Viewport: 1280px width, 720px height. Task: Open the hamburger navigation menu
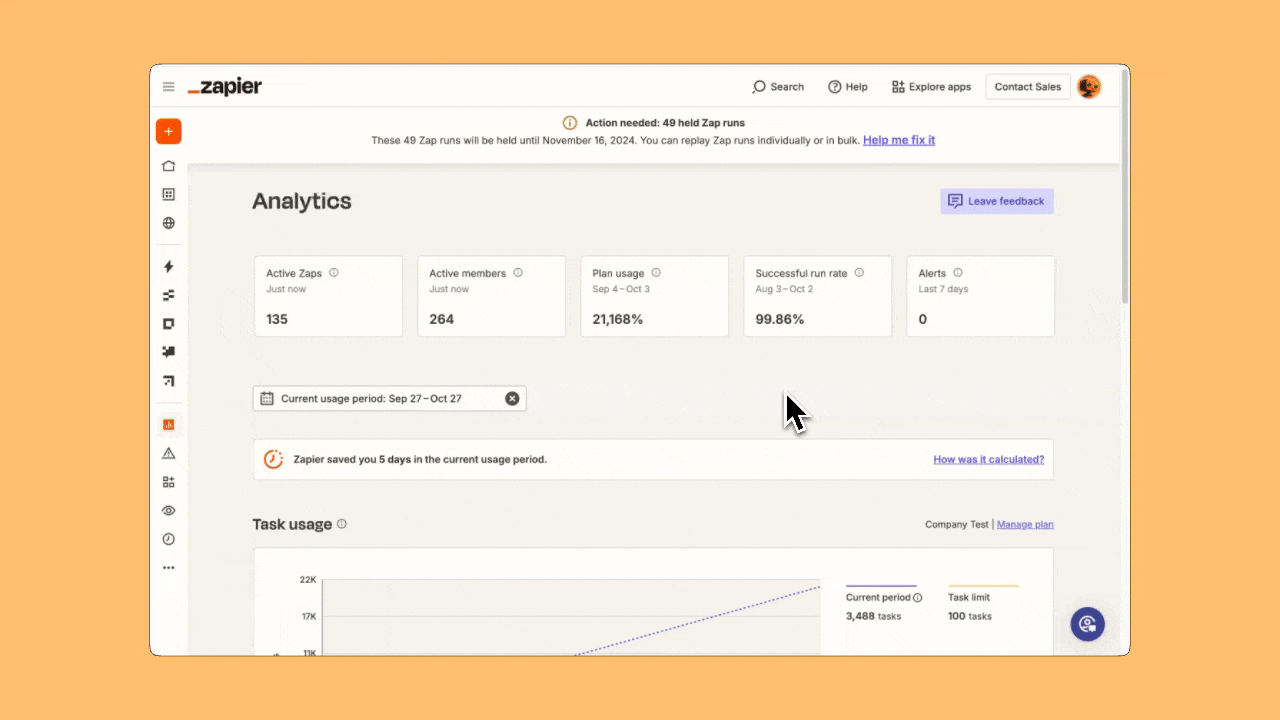coord(169,87)
